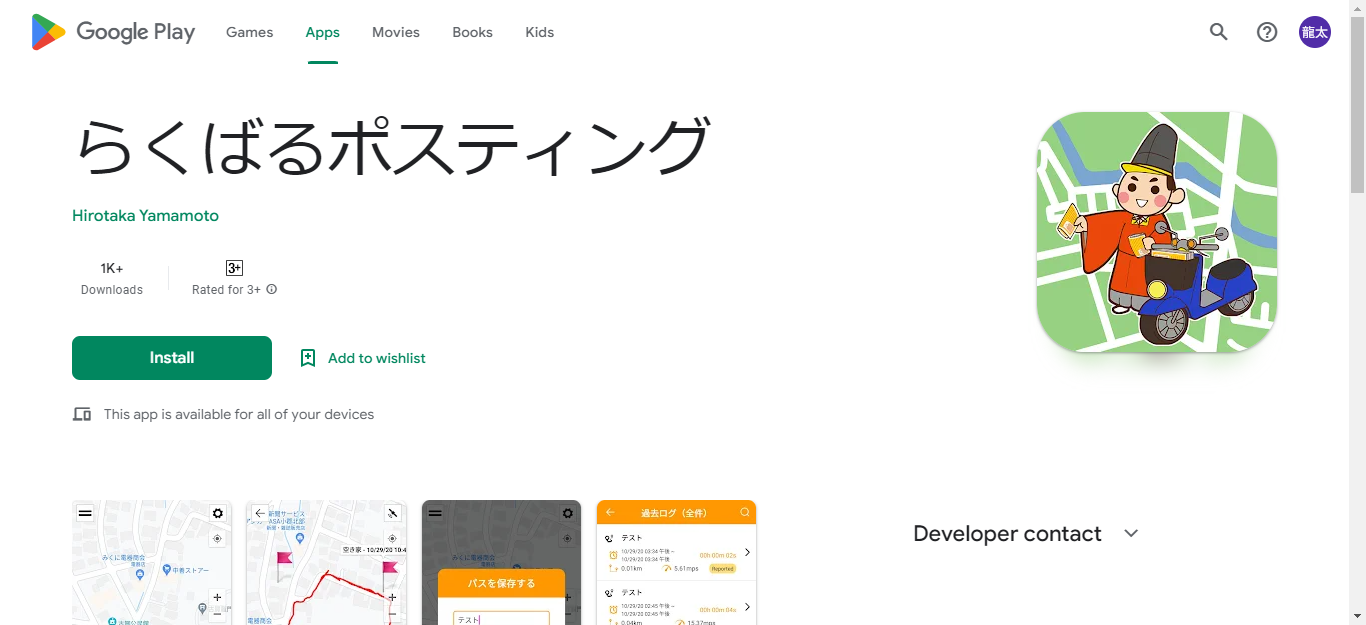This screenshot has height=625, width=1366.
Task: Open the first map screenshot thumbnail
Action: 152,563
